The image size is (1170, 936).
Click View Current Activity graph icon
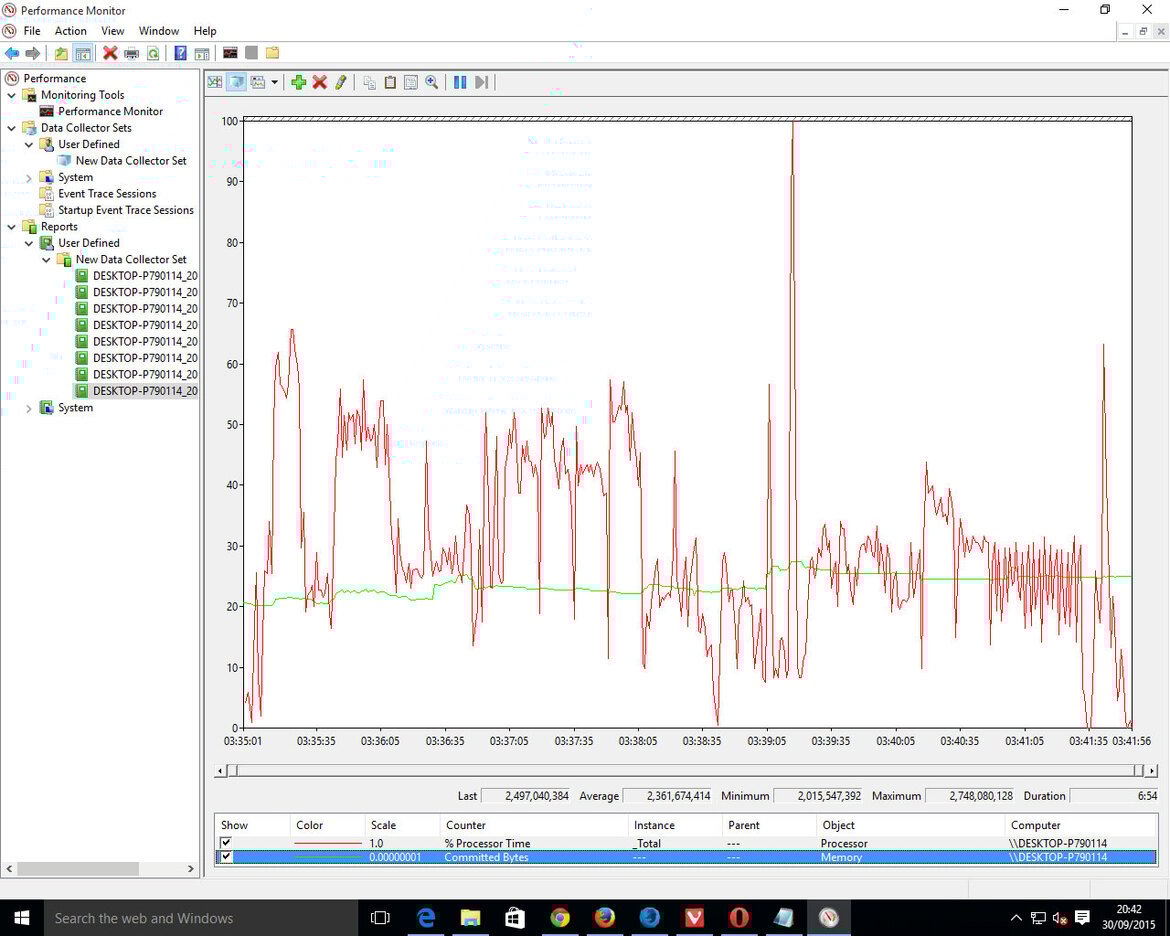tap(215, 82)
